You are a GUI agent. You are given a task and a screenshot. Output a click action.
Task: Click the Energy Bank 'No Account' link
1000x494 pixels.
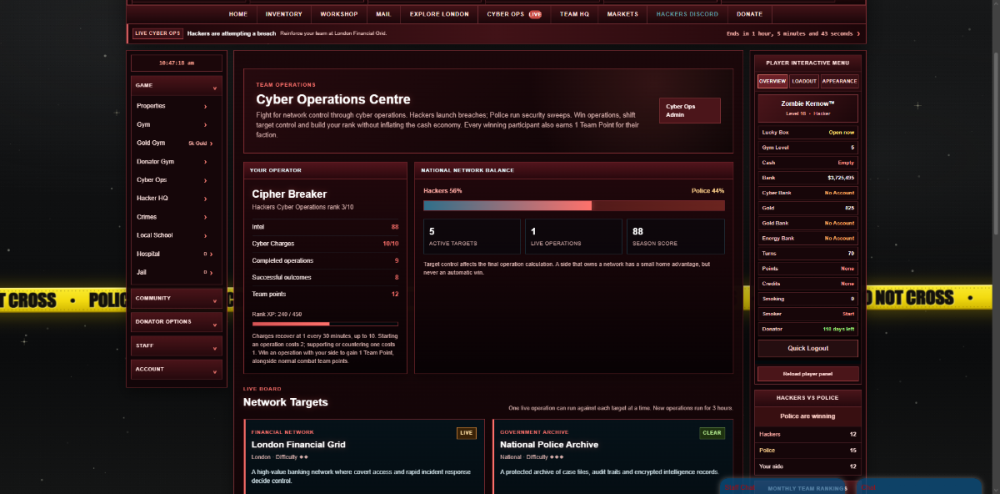pyautogui.click(x=839, y=238)
